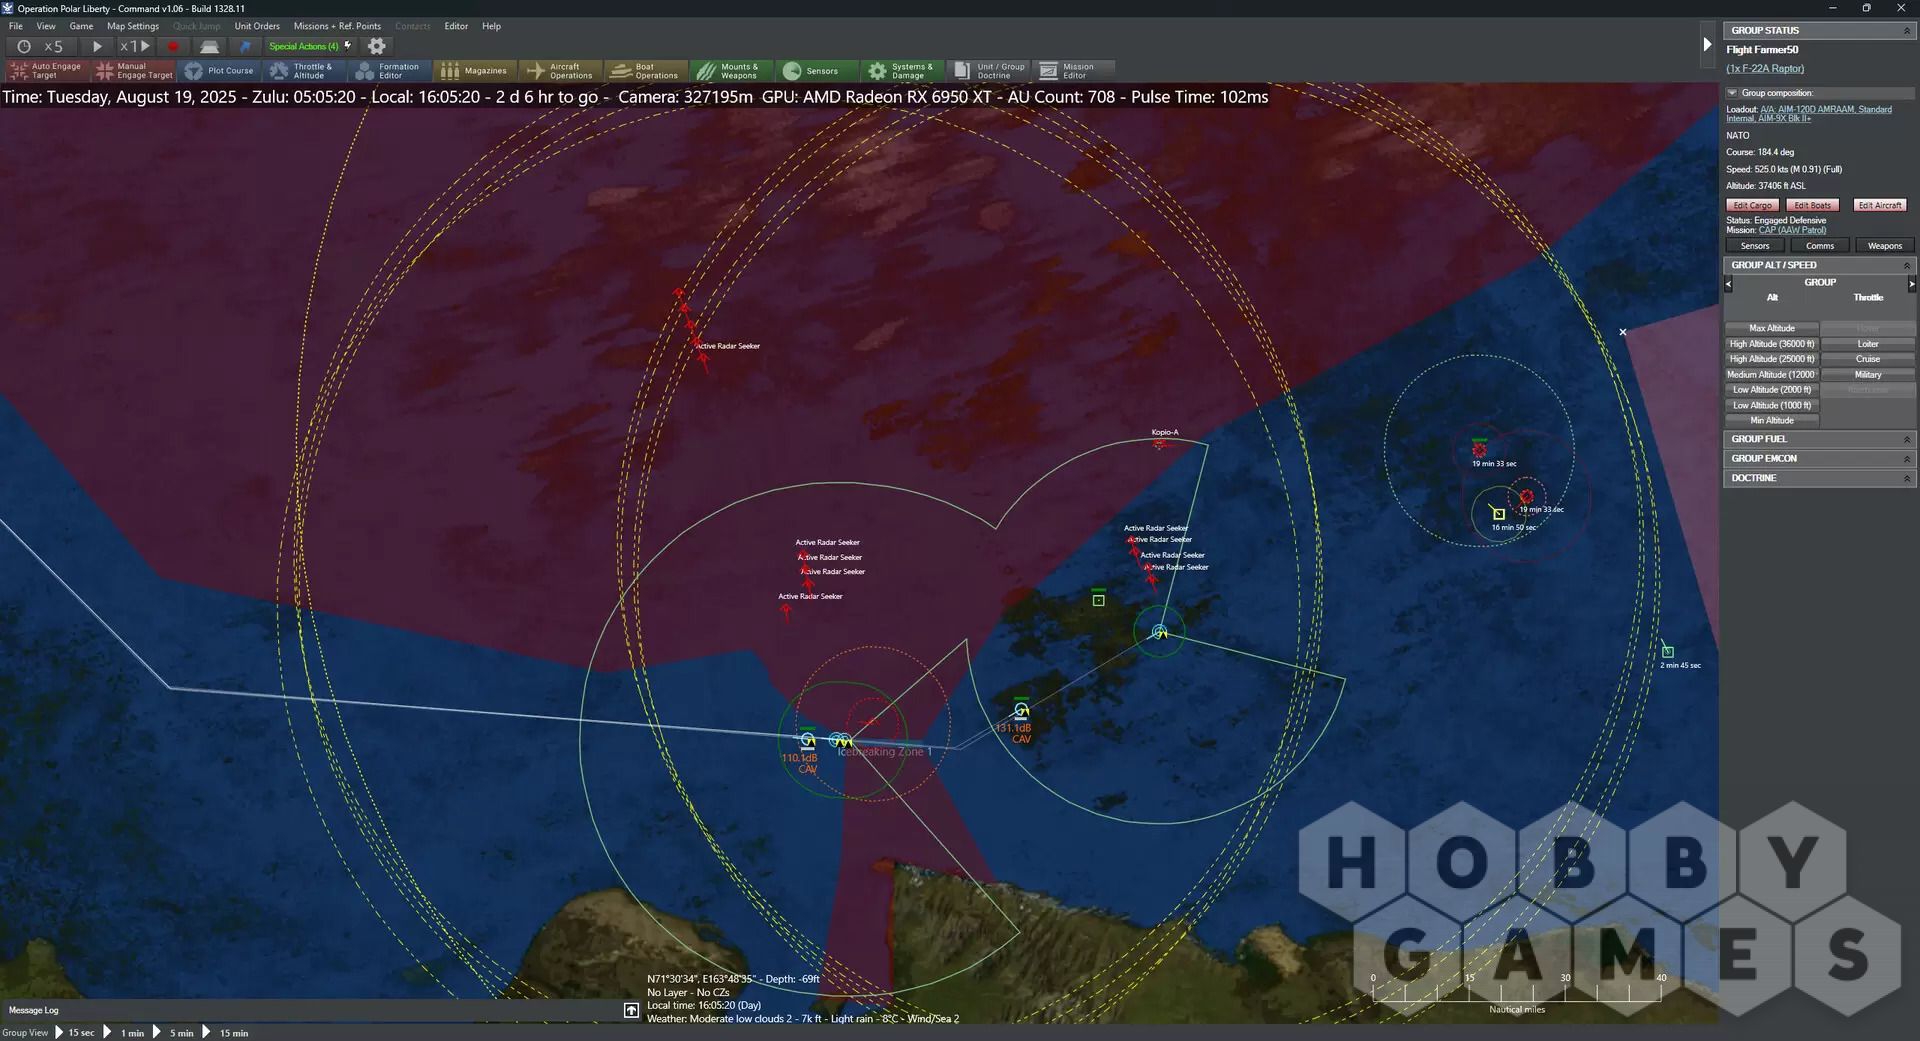The width and height of the screenshot is (1920, 1041).
Task: Click the blue pin toolbar icon
Action: click(x=245, y=46)
